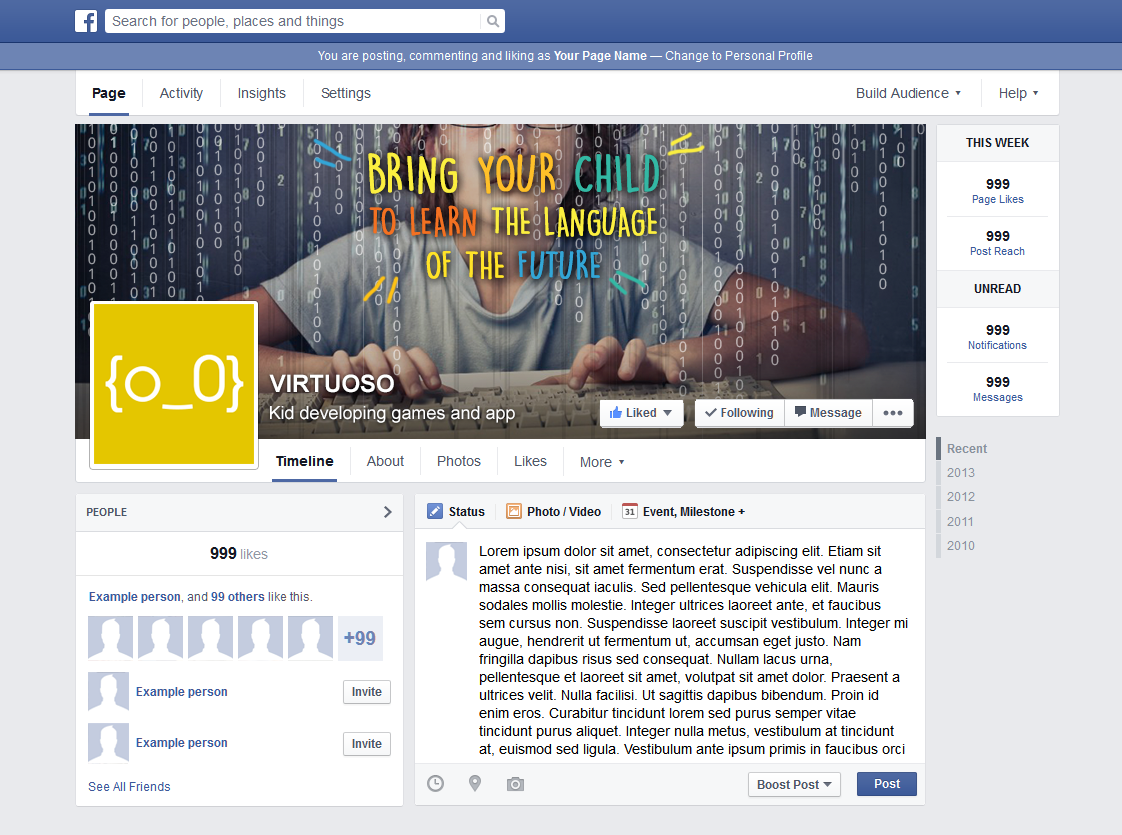Choose the Event, Milestone + composer tab
Image resolution: width=1122 pixels, height=835 pixels.
(683, 512)
